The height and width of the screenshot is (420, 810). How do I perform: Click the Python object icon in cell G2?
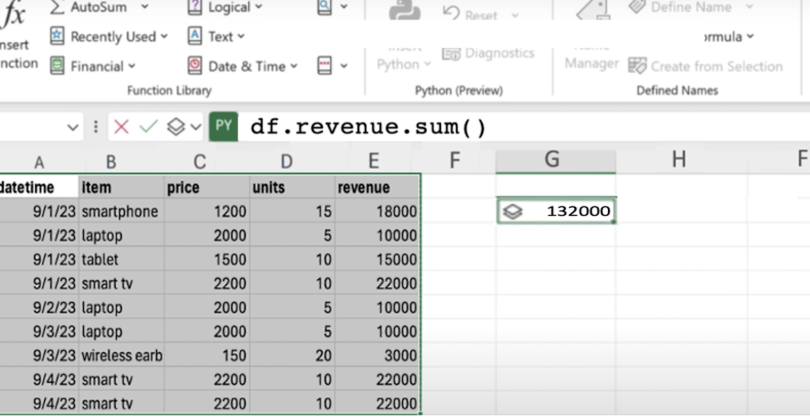[513, 211]
